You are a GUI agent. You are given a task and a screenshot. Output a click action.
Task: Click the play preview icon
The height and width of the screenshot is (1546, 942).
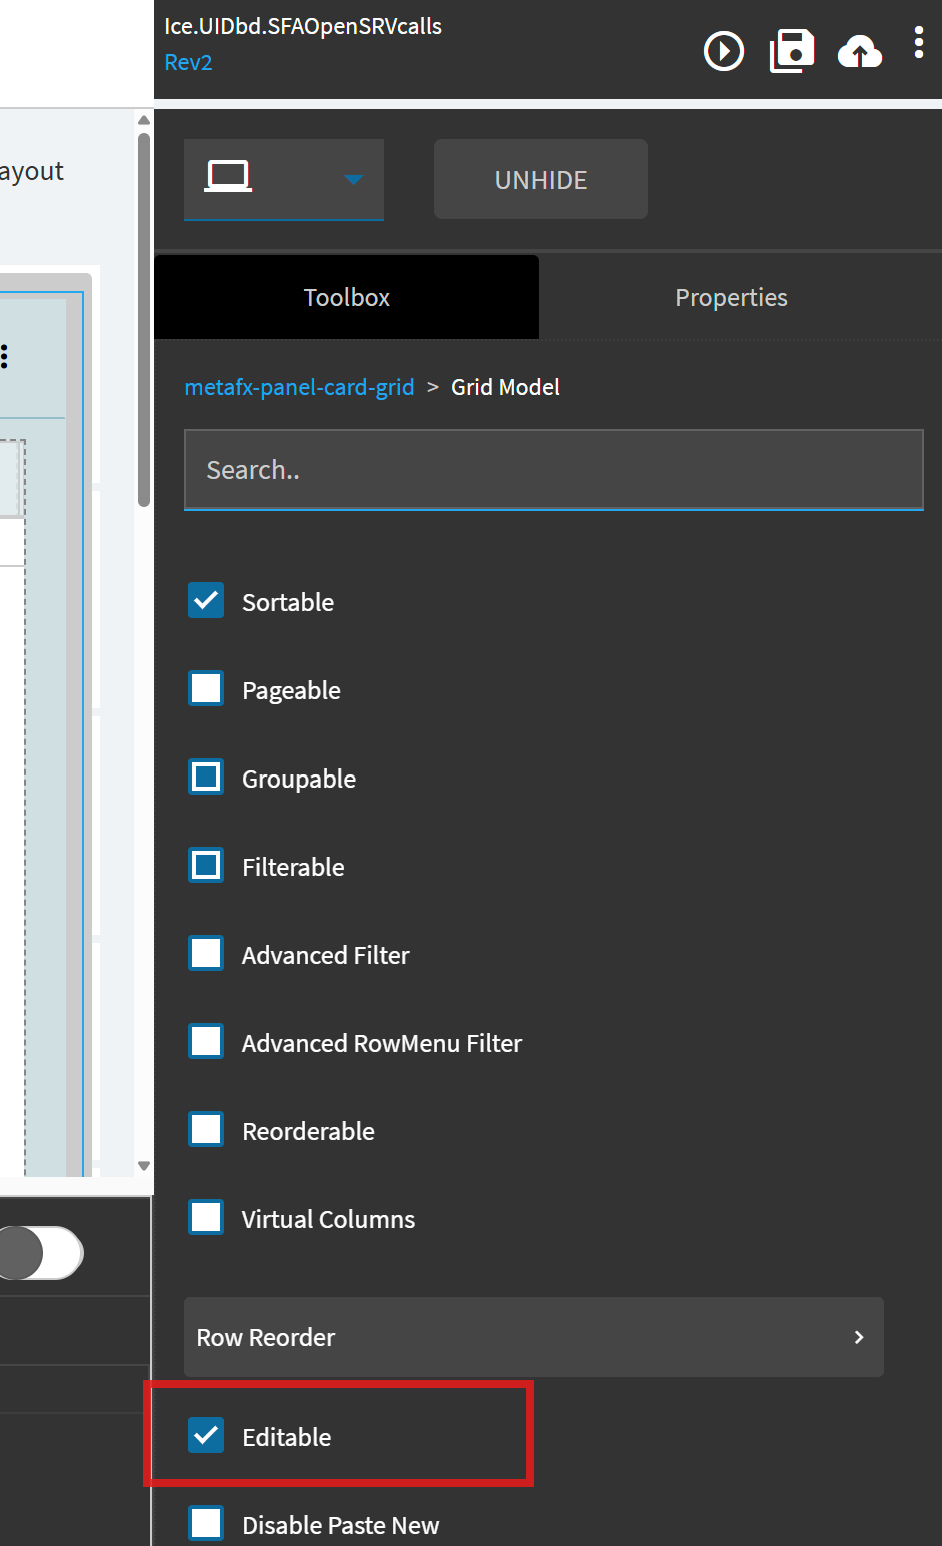point(724,51)
